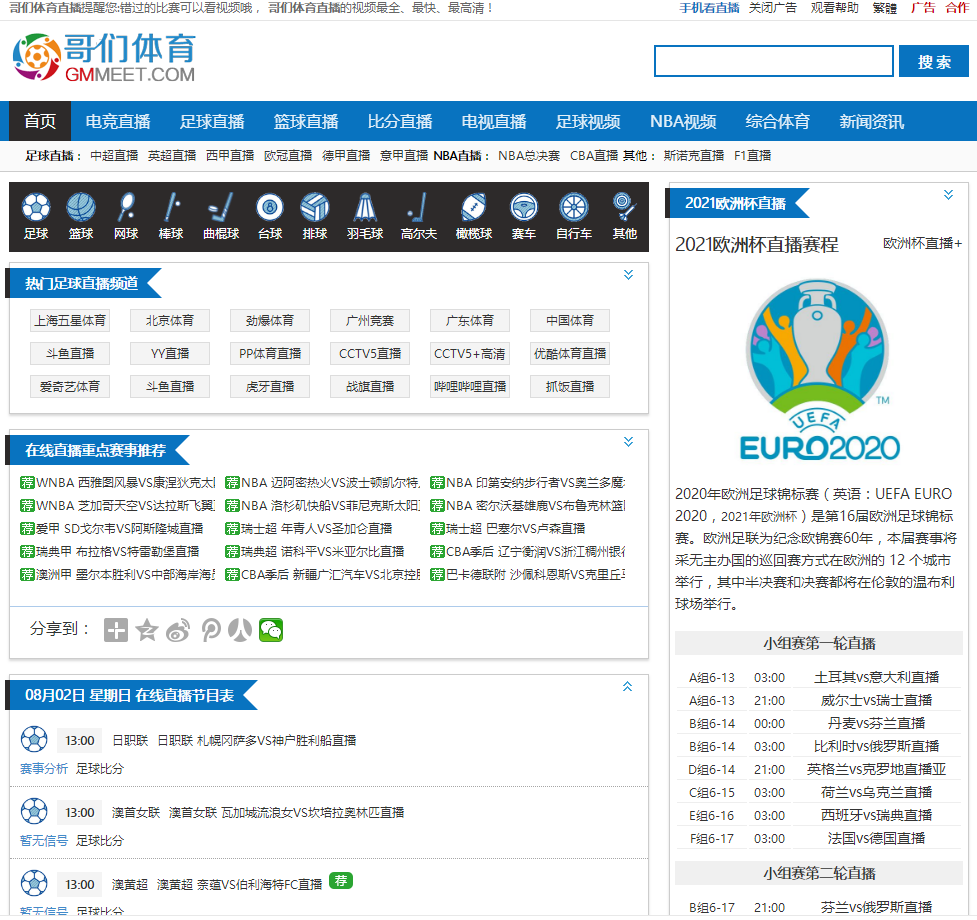The width and height of the screenshot is (977, 920).
Task: Open 土耳其vs意大利直播 match link
Action: point(877,677)
